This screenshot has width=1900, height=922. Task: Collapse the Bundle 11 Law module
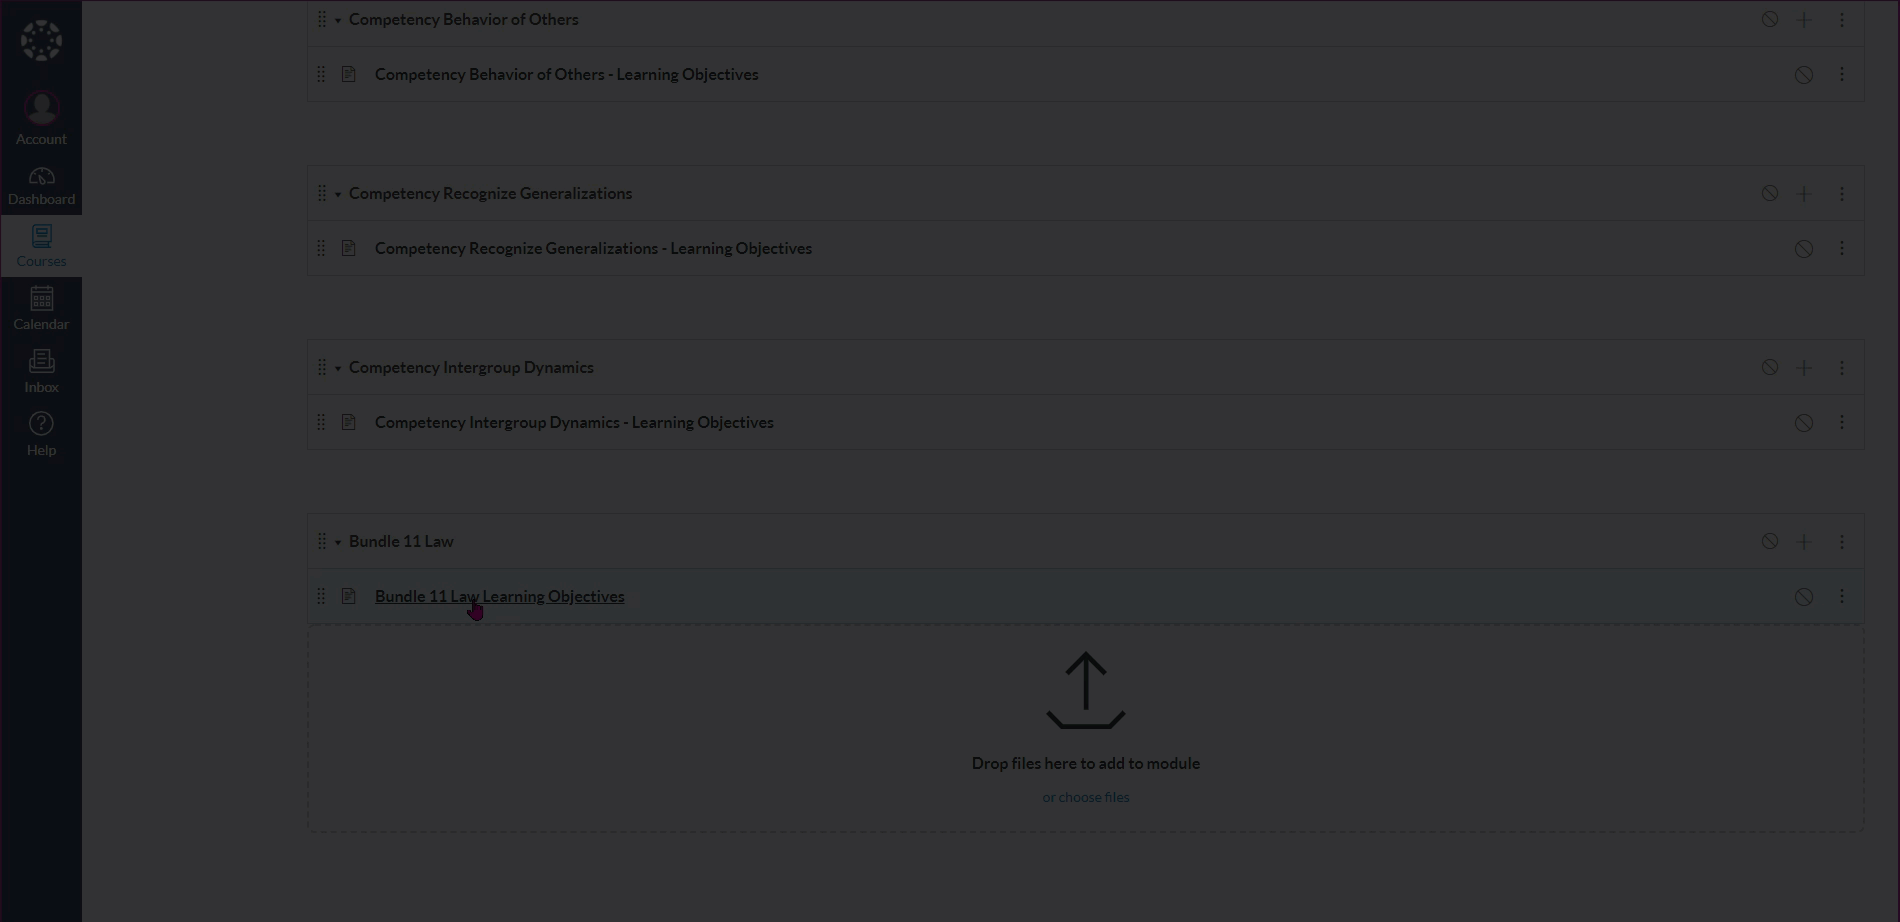pyautogui.click(x=338, y=542)
